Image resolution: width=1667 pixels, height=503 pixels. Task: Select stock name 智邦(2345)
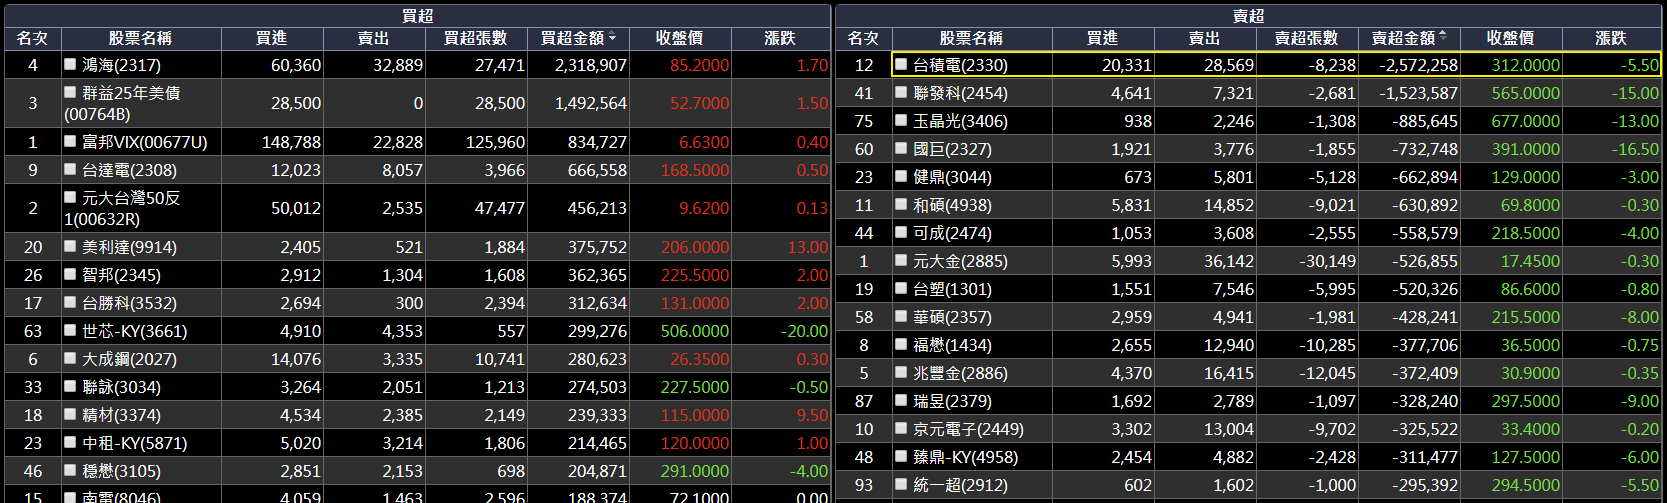pyautogui.click(x=121, y=275)
